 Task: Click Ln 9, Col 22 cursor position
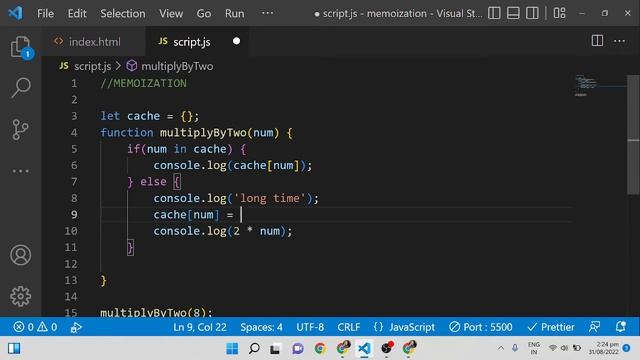pos(200,327)
